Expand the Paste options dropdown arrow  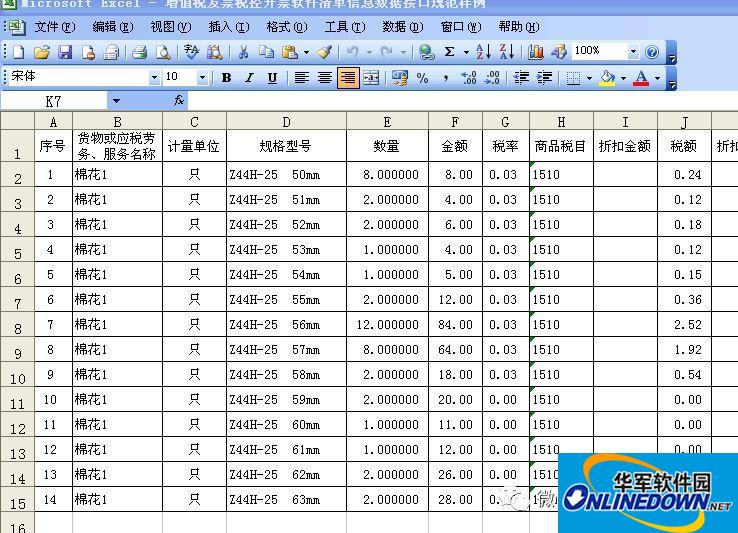click(306, 52)
